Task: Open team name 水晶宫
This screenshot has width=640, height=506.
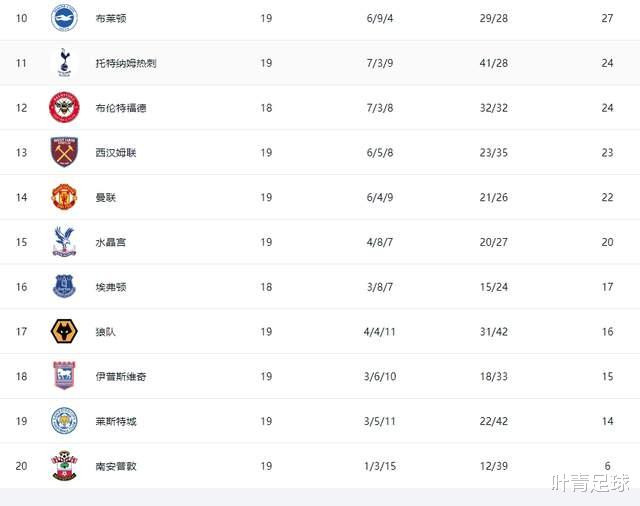Action: click(x=111, y=242)
